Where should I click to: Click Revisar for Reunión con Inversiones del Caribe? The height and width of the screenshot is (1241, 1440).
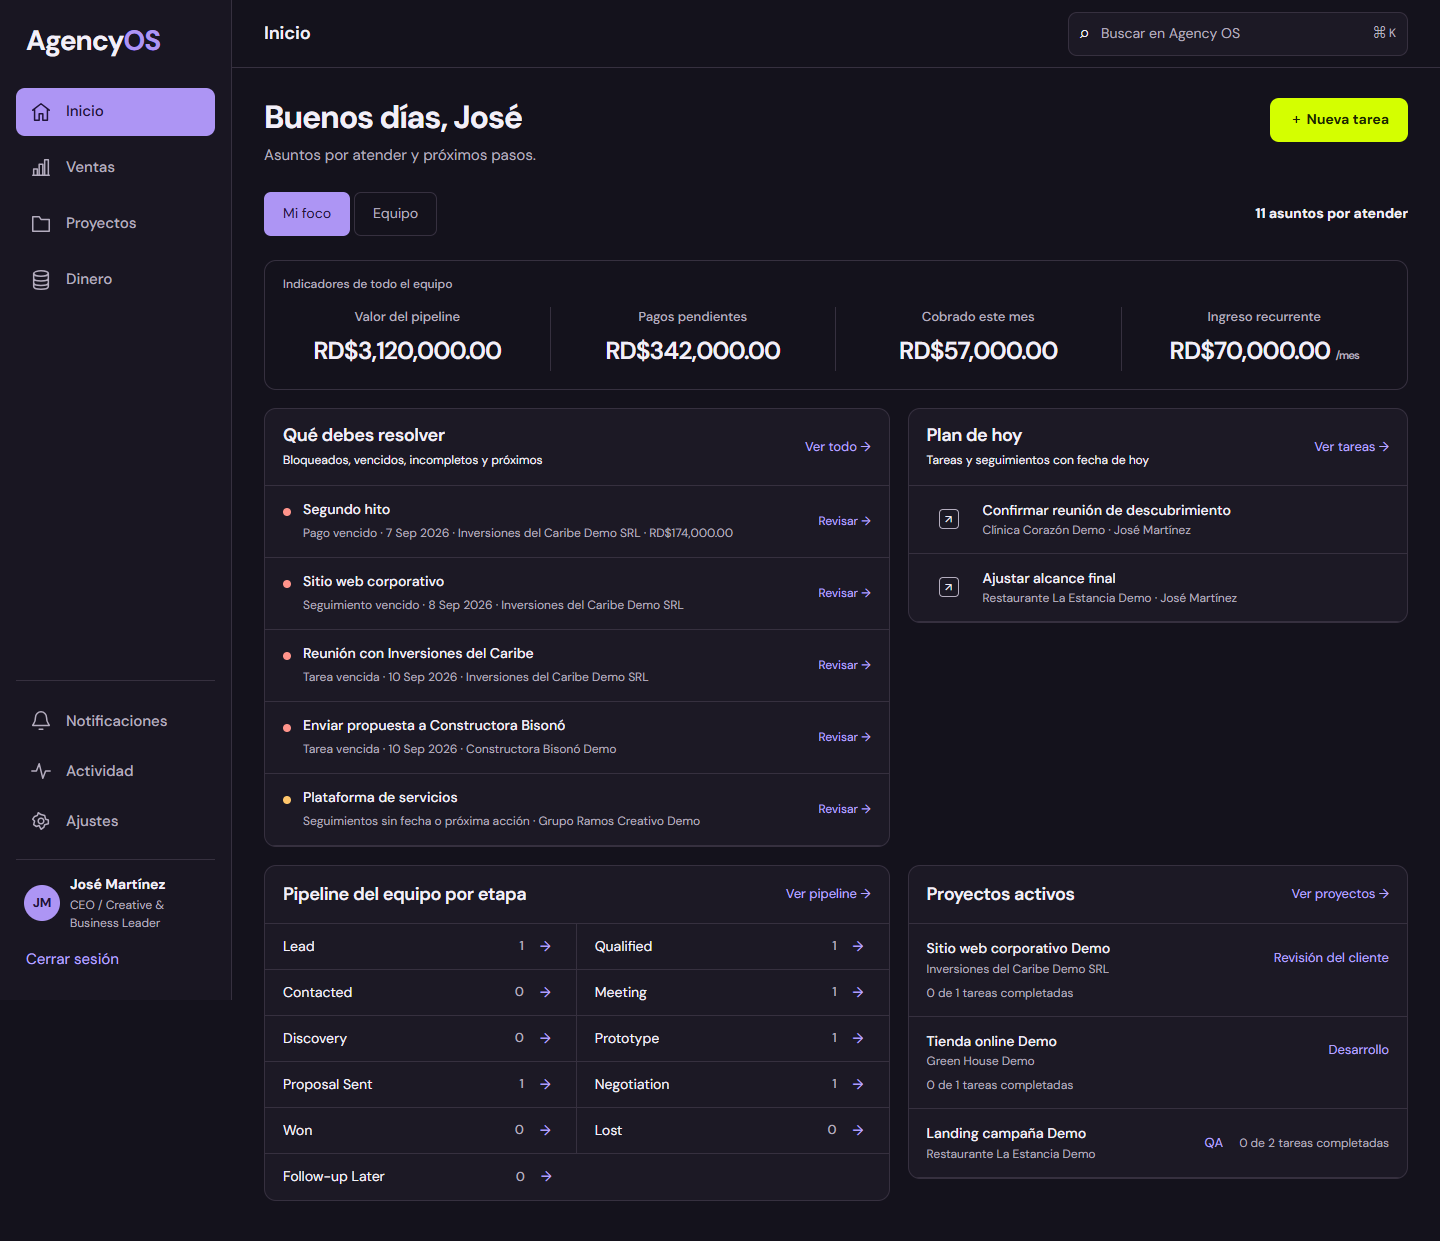[x=844, y=665]
